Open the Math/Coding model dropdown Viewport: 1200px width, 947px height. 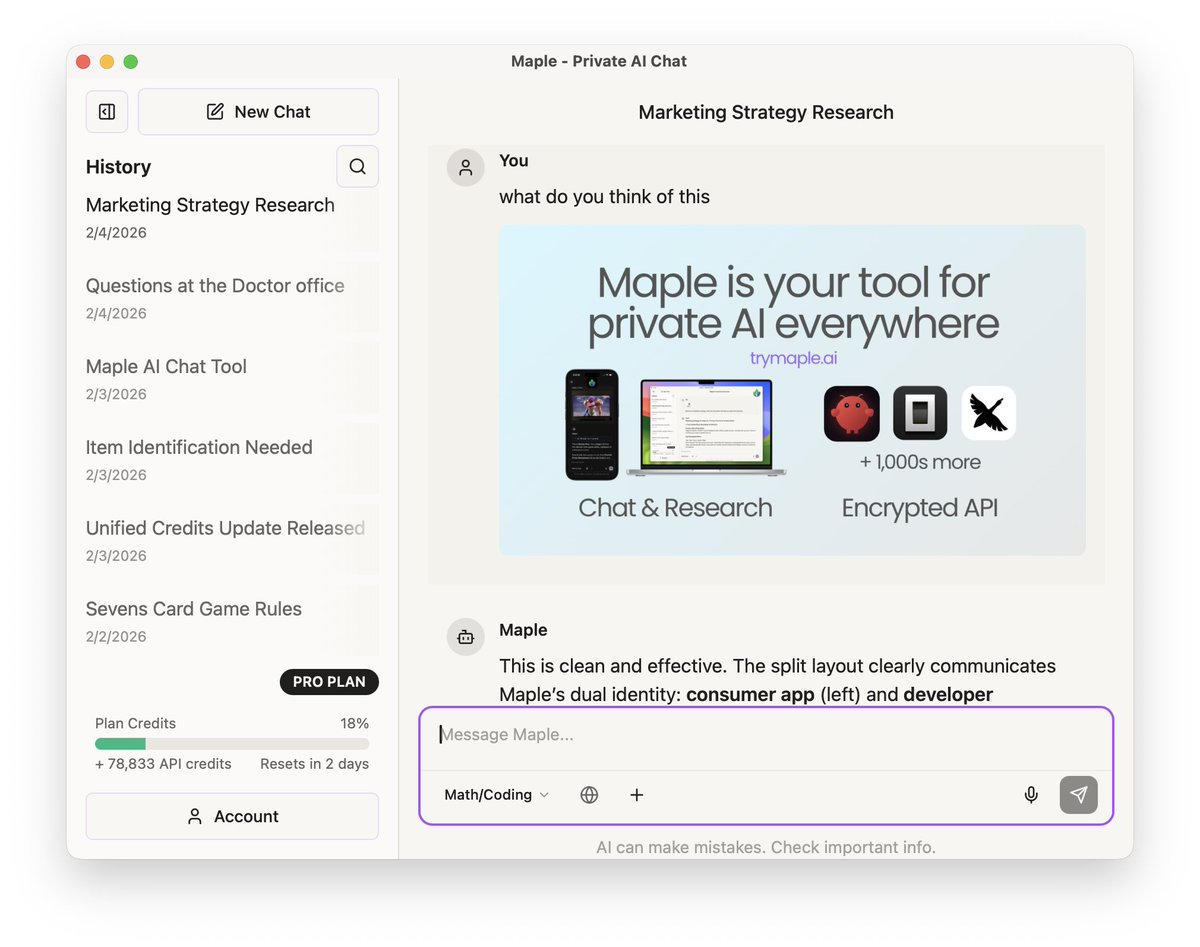click(x=496, y=795)
